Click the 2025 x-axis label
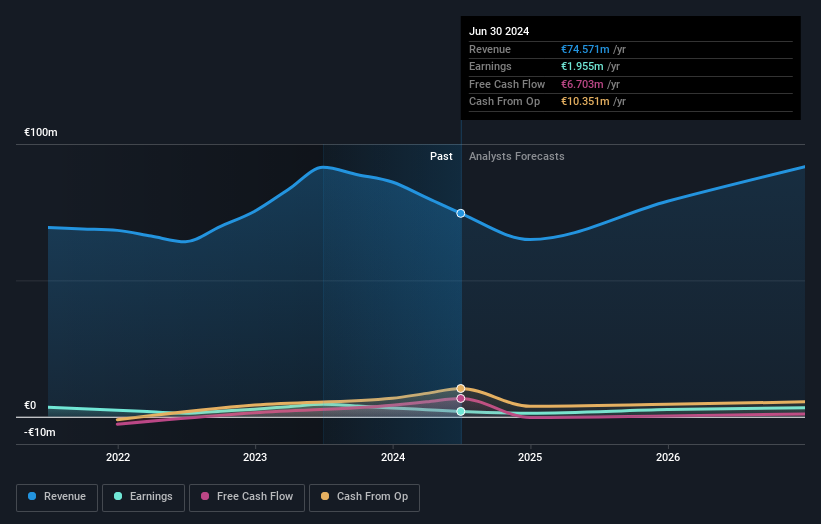Image resolution: width=821 pixels, height=524 pixels. tap(530, 457)
